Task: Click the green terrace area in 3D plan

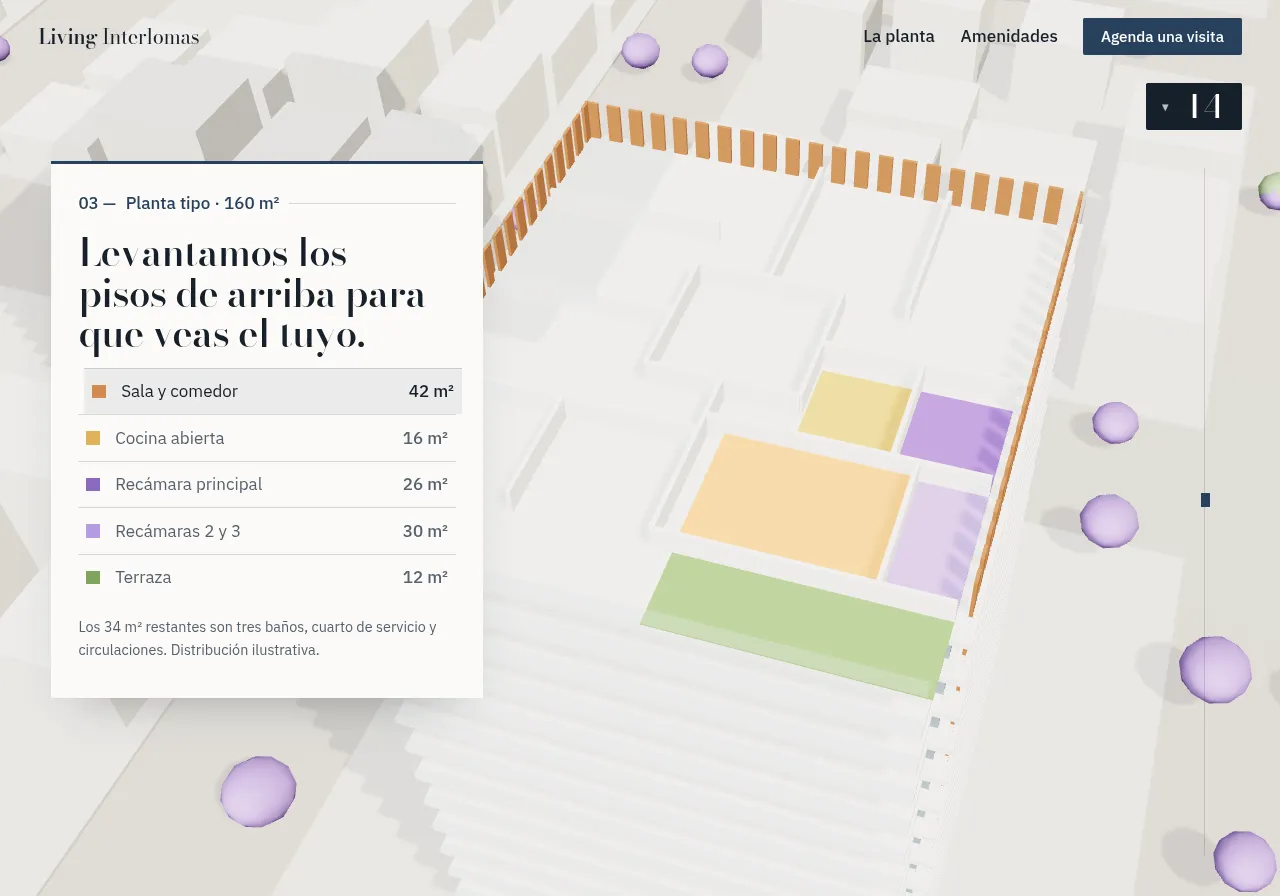Action: click(x=797, y=625)
